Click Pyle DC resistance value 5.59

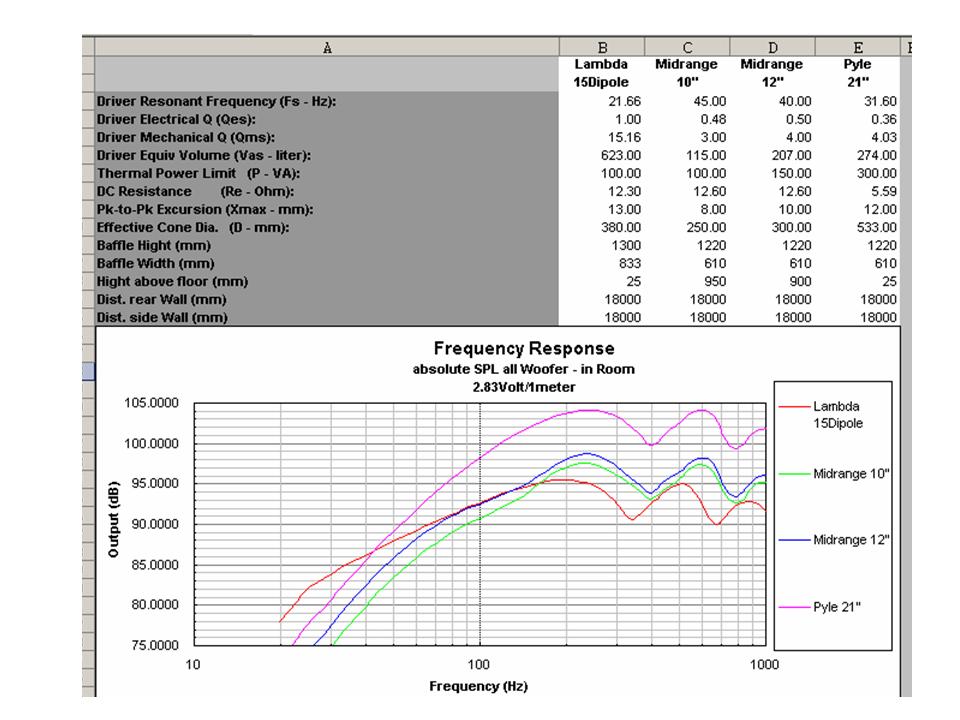coord(883,191)
